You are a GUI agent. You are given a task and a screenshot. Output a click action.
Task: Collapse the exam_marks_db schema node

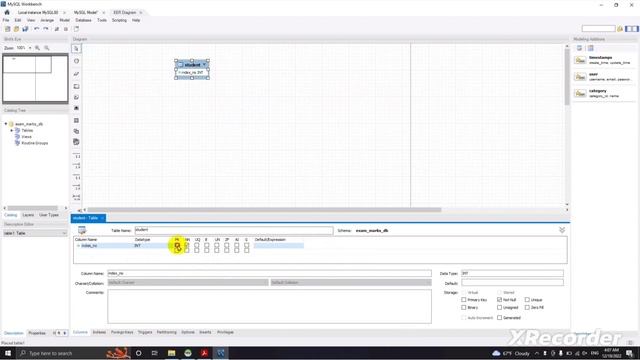pyautogui.click(x=6, y=124)
